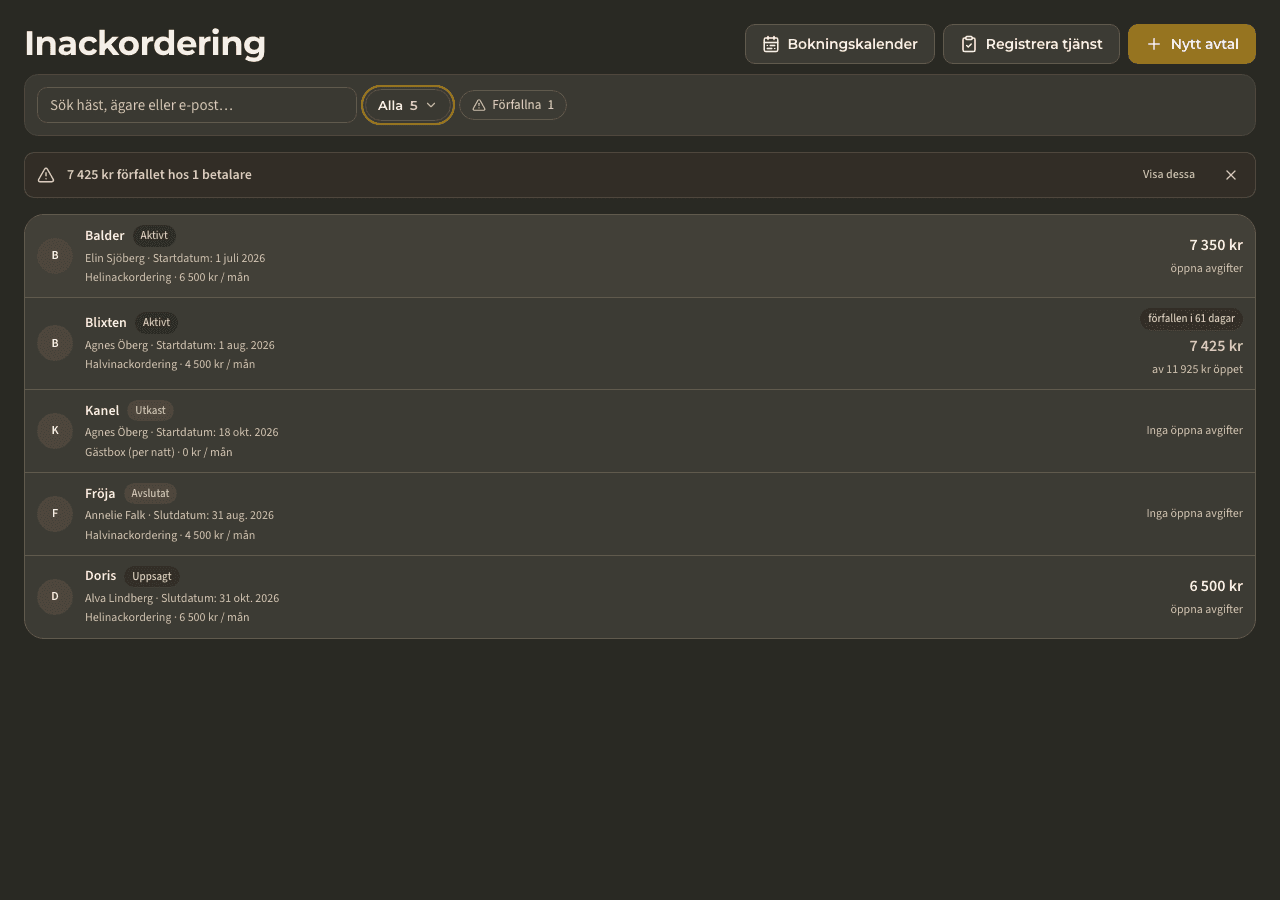Open the Kanel agreement row
The width and height of the screenshot is (1280, 900).
[x=640, y=431]
